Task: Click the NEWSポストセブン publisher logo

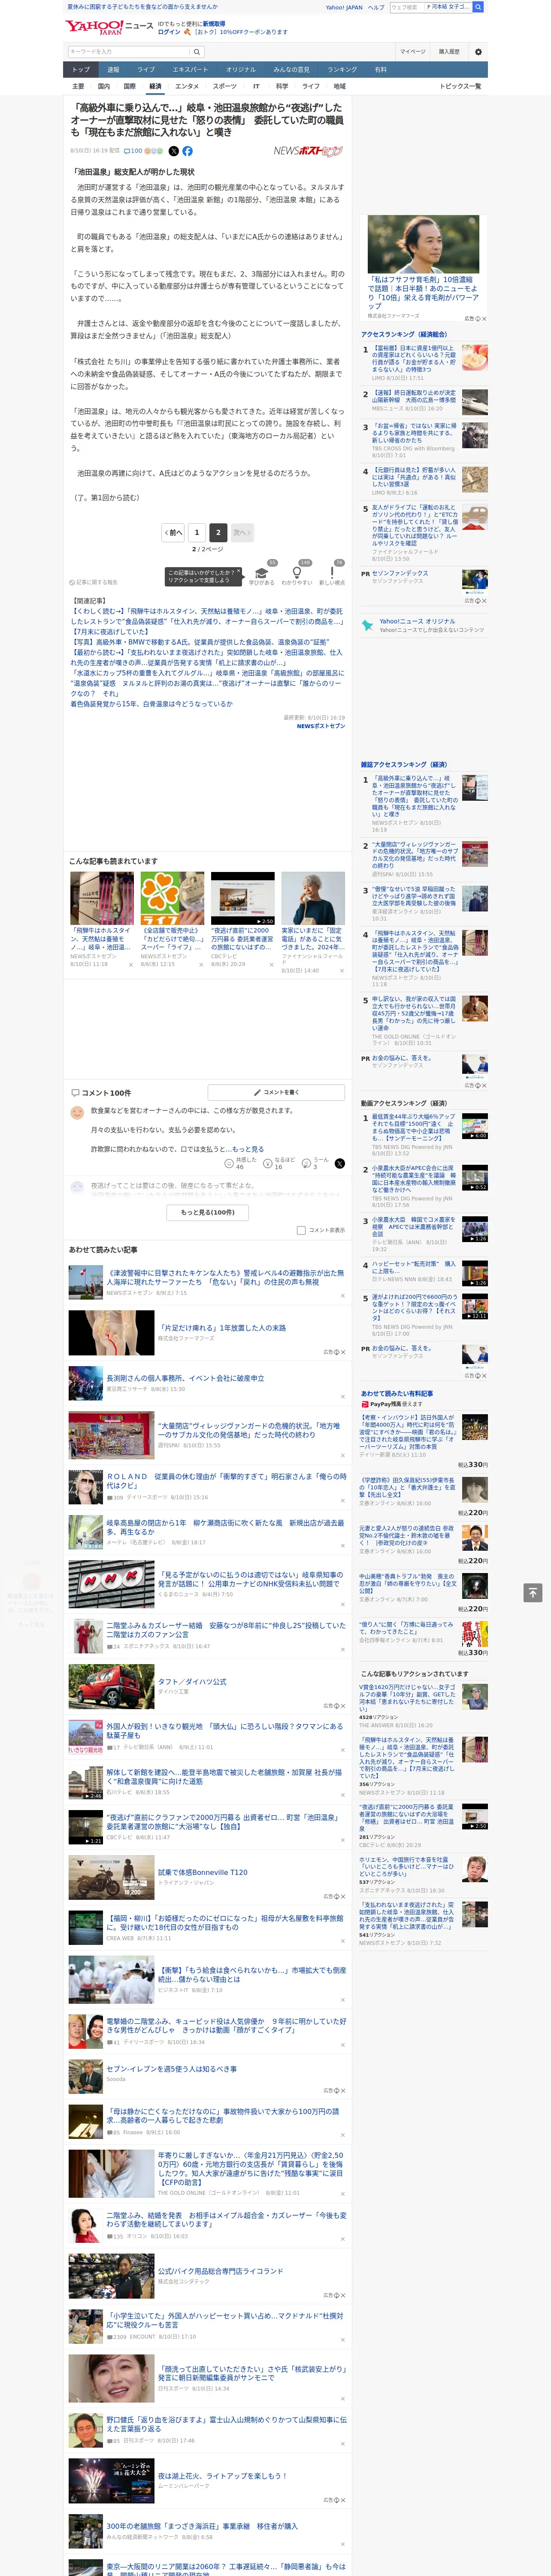Action: pyautogui.click(x=308, y=151)
